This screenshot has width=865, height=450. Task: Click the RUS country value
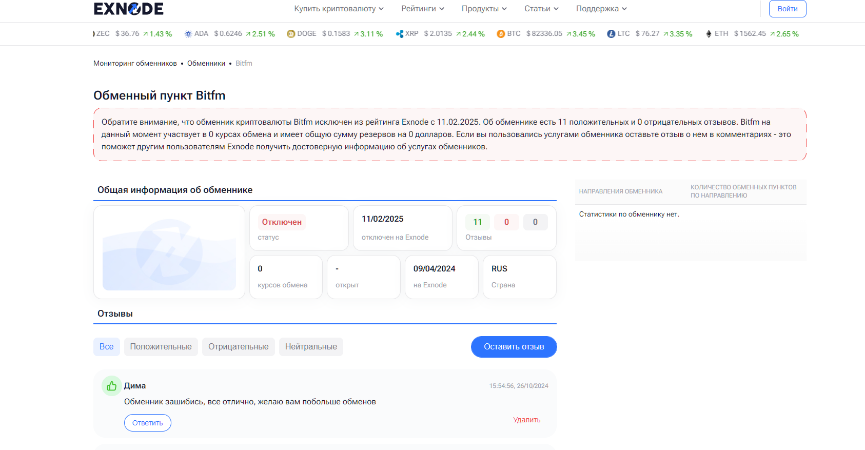[x=499, y=269]
